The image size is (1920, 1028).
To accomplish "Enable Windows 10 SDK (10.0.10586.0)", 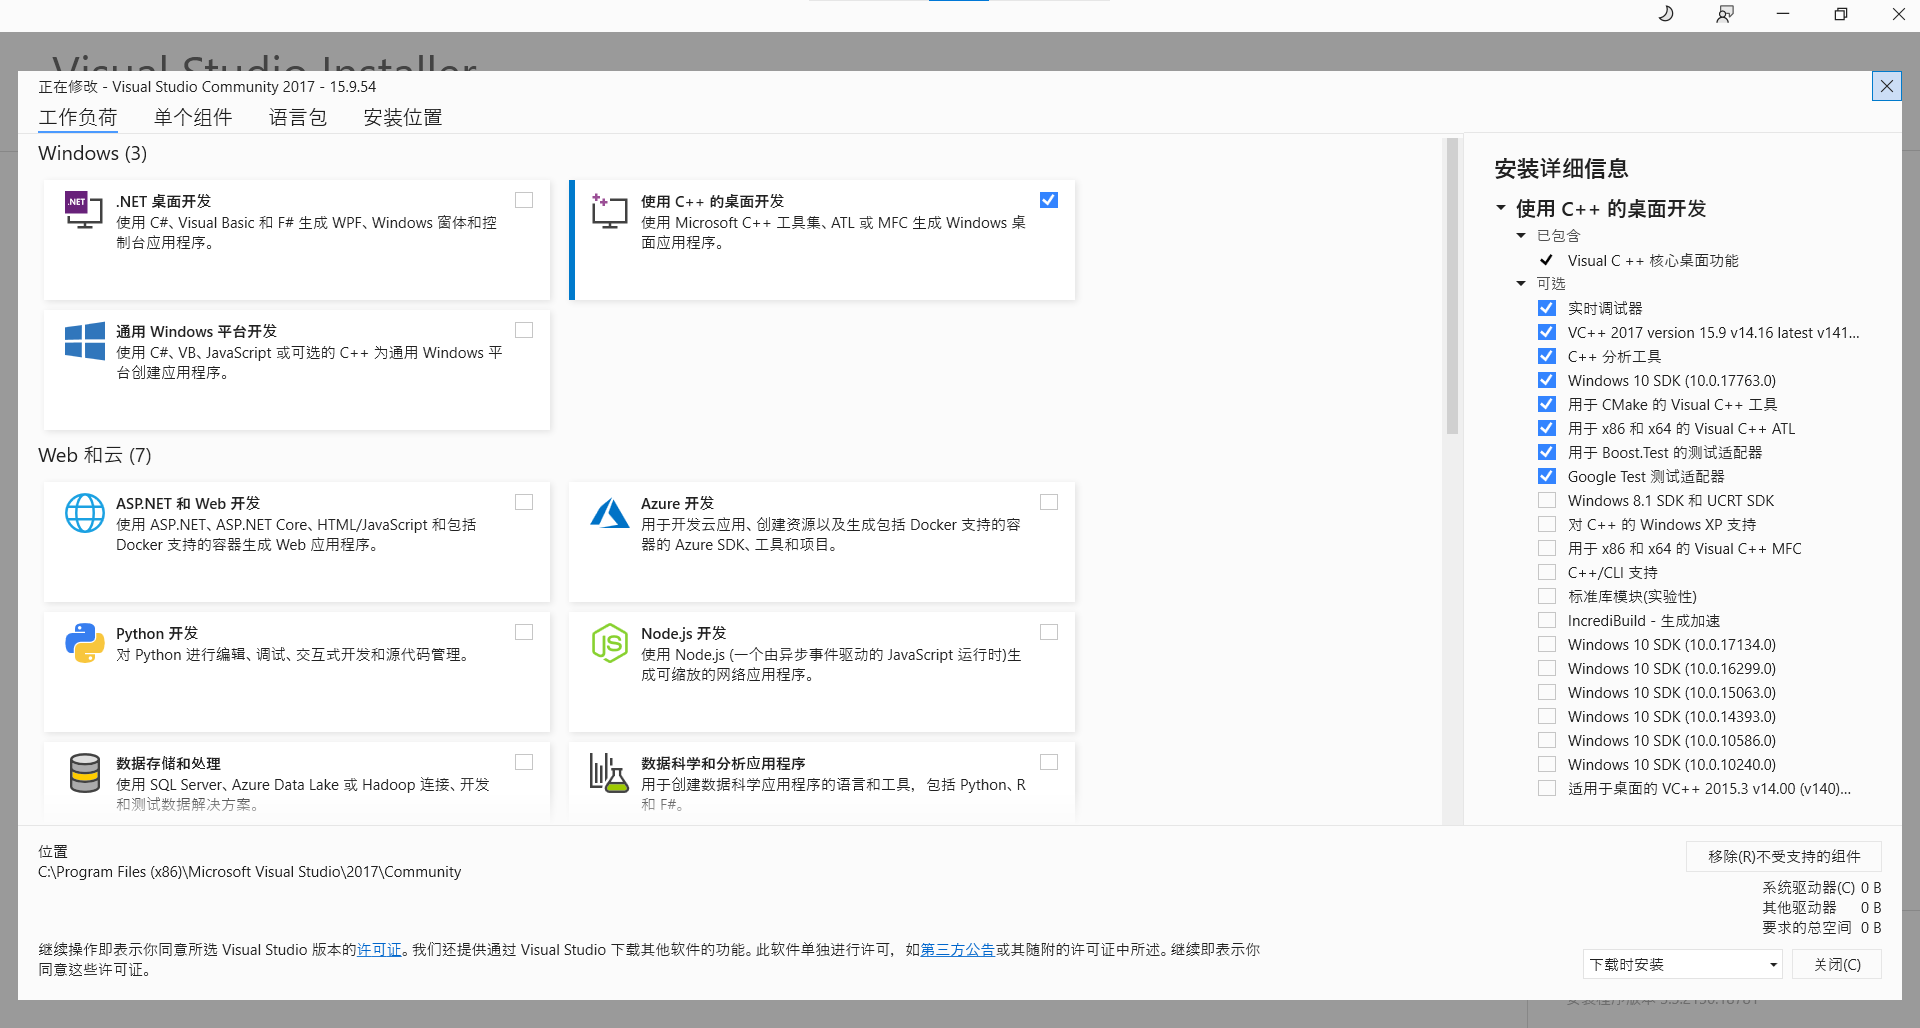I will [1547, 740].
